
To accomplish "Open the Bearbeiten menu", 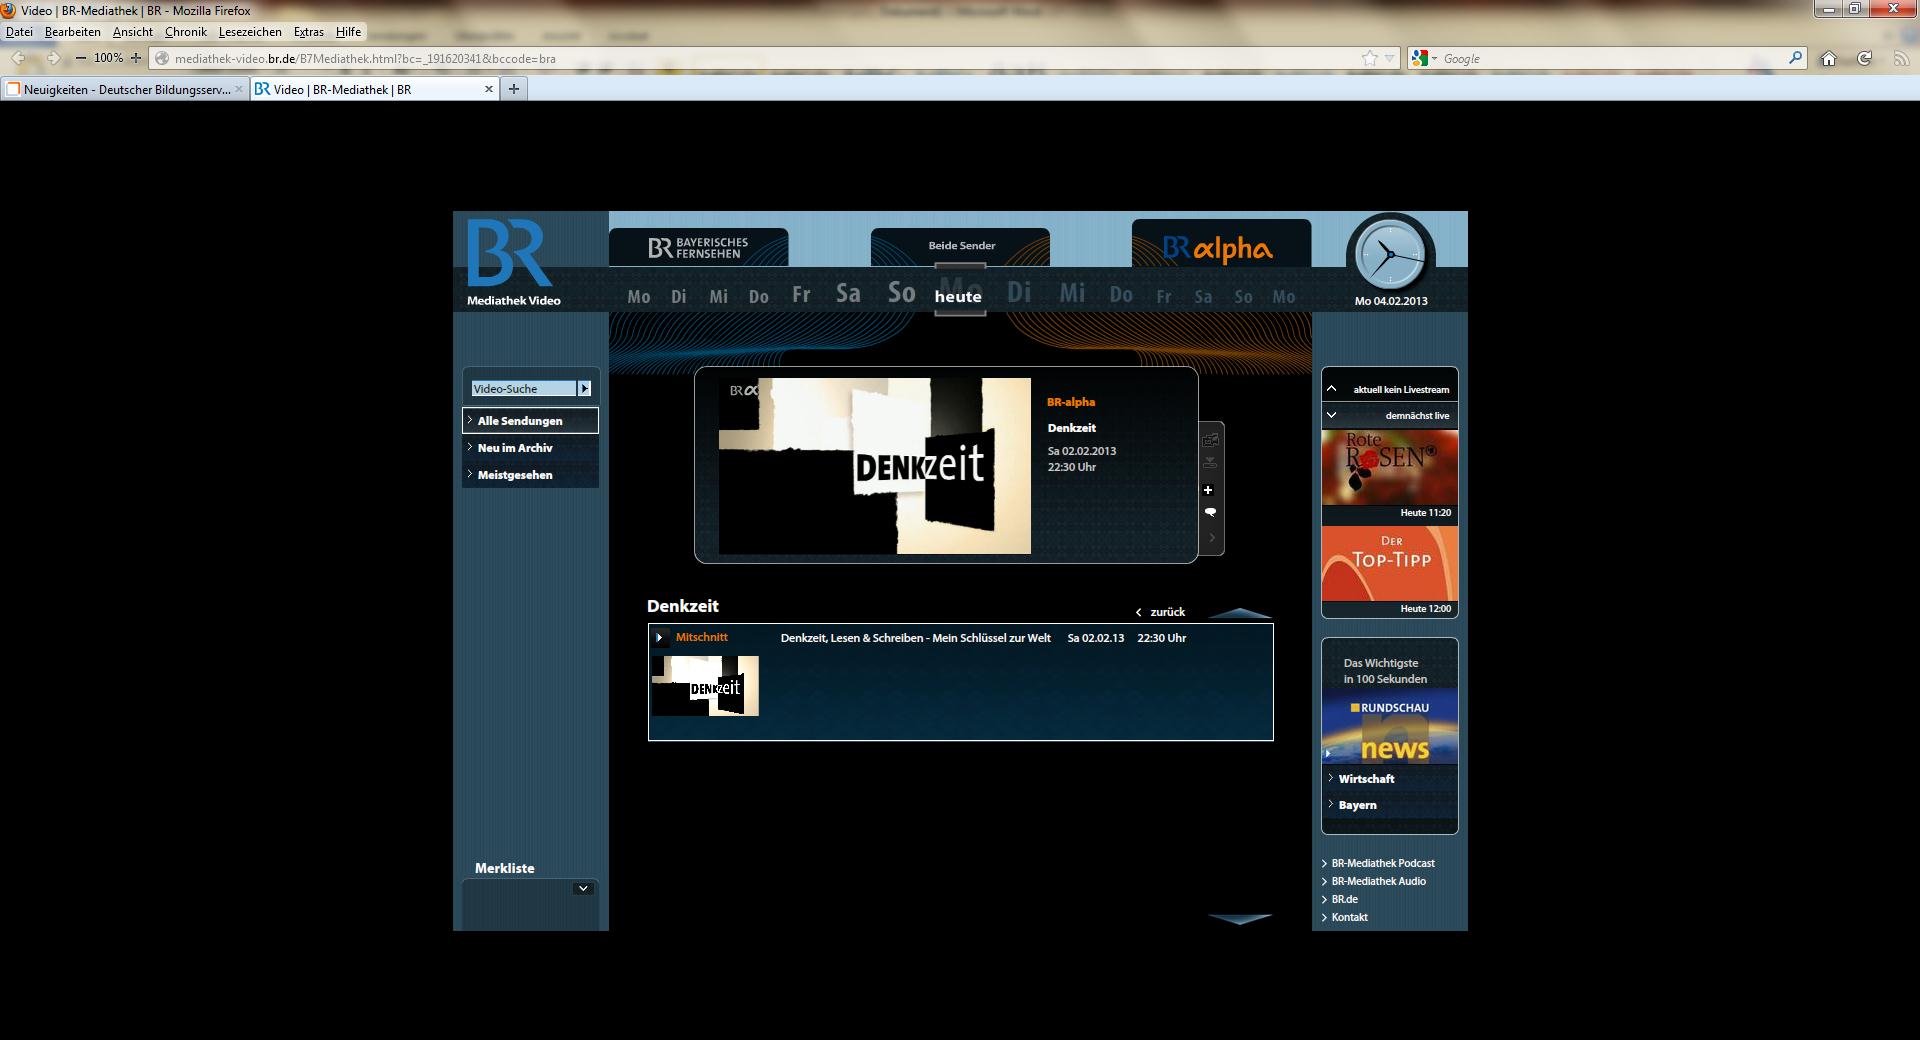I will point(72,32).
